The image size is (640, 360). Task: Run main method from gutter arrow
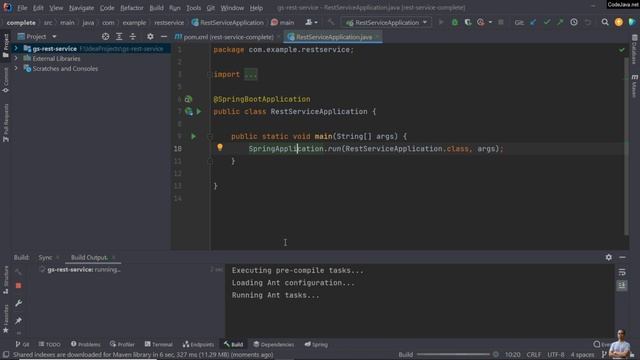193,136
